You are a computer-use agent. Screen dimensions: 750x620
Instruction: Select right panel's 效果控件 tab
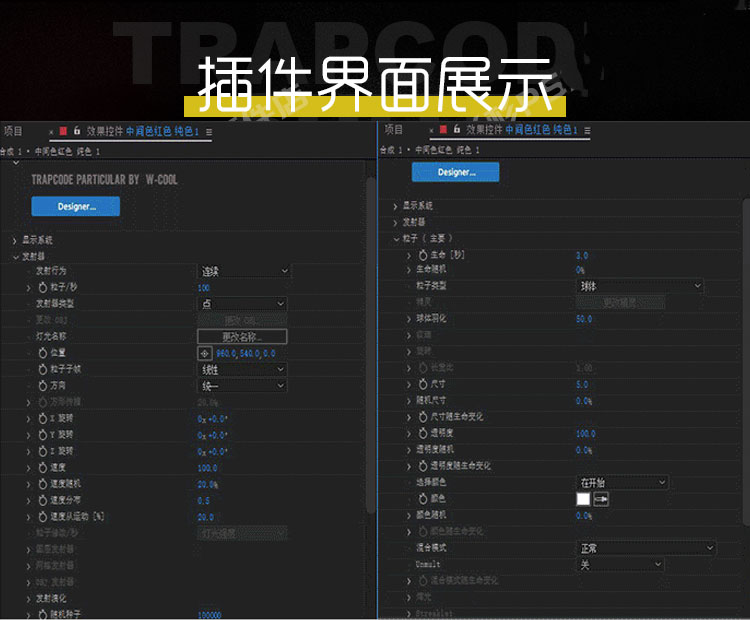point(522,130)
